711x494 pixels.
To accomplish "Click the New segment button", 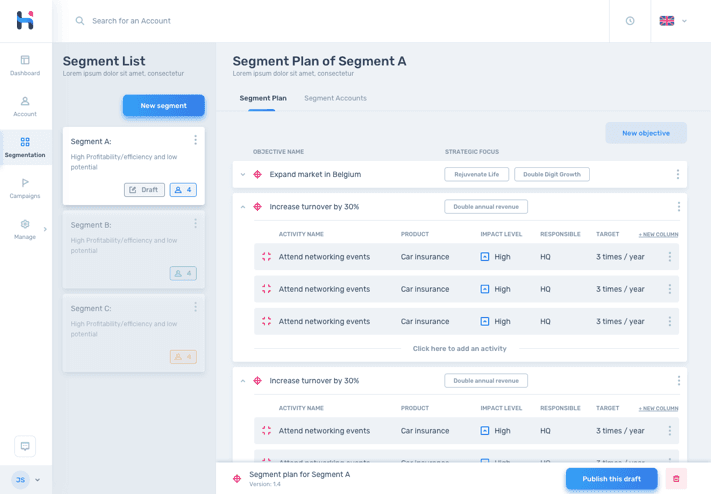I will tap(164, 105).
